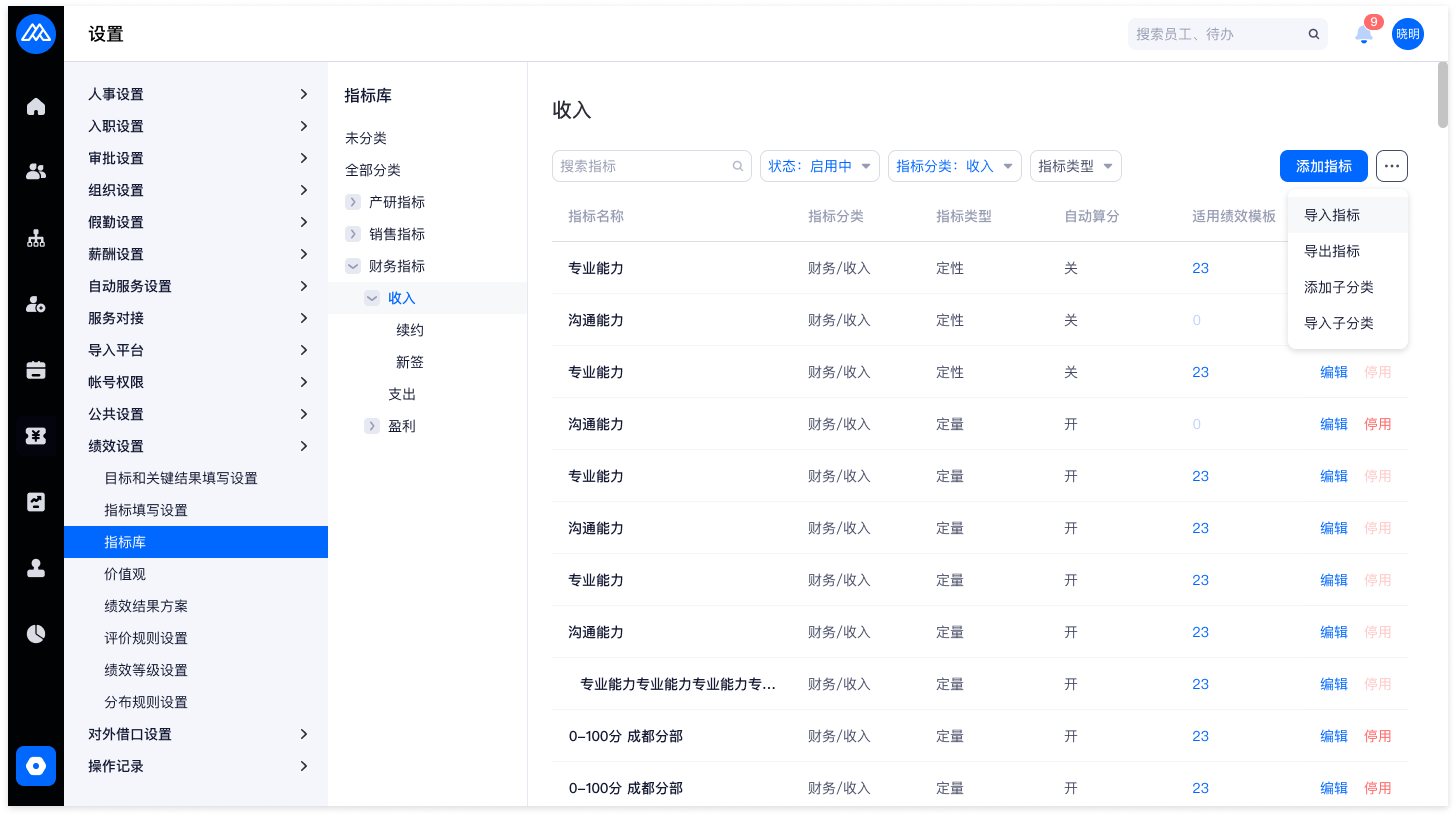The image size is (1456, 816).
Task: Click the yen salary sidebar icon
Action: click(36, 436)
